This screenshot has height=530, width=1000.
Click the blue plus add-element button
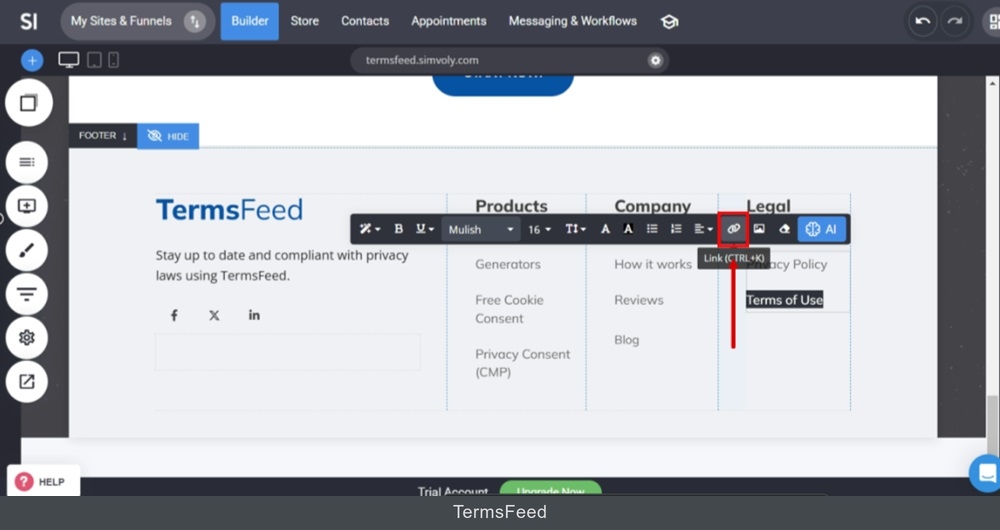point(32,61)
